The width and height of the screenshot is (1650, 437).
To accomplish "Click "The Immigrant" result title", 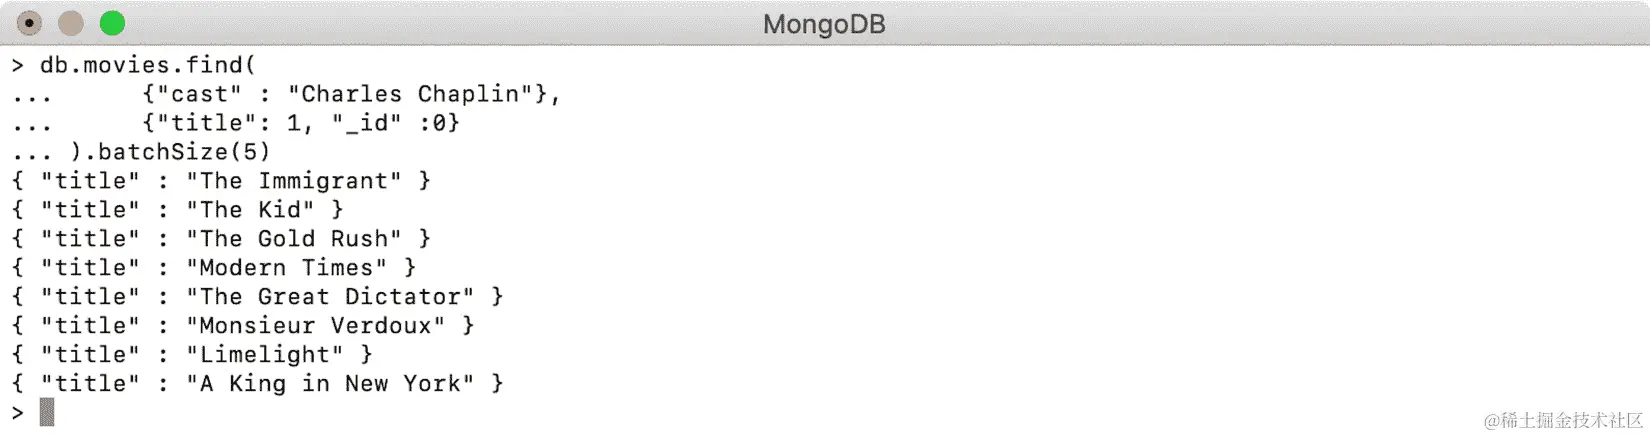I will pyautogui.click(x=294, y=181).
